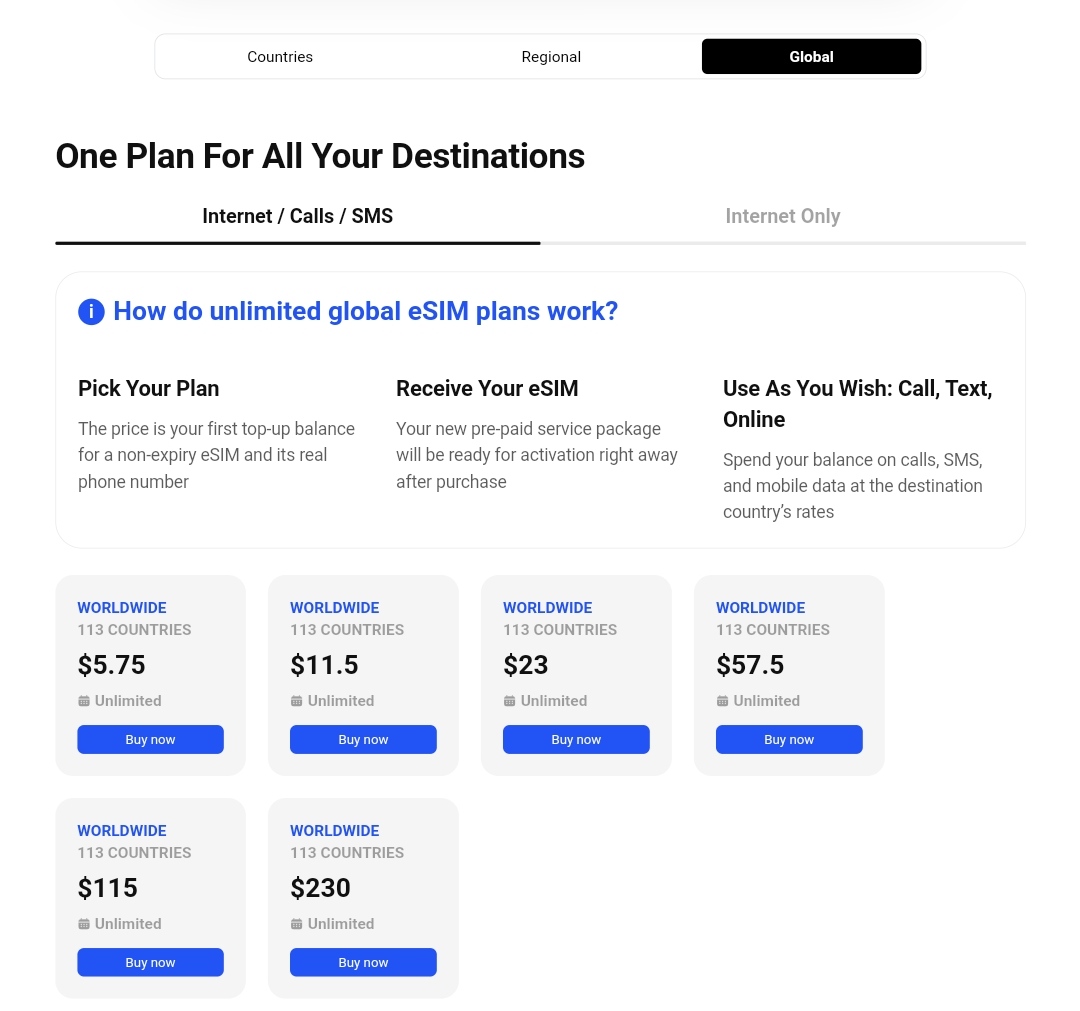Click calendar icon on the $57.5 plan
The height and width of the screenshot is (1011, 1080).
pyautogui.click(x=723, y=701)
